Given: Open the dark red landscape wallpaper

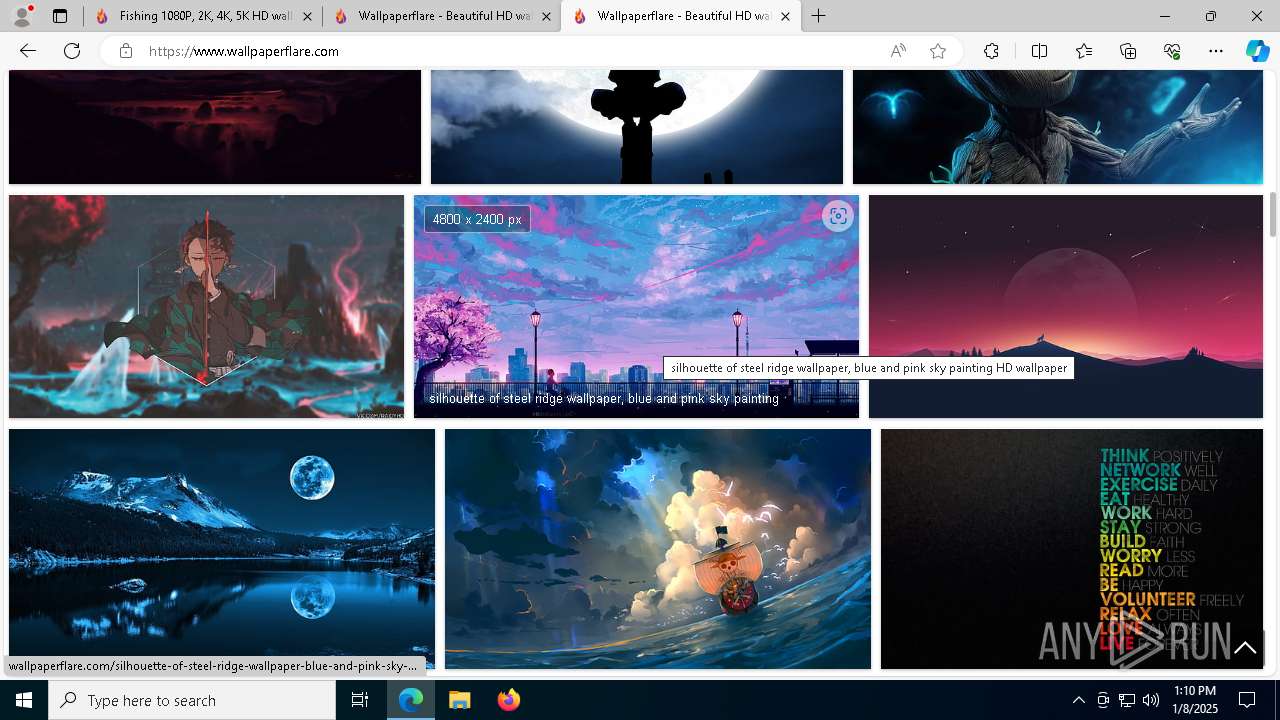Looking at the screenshot, I should click(x=215, y=127).
